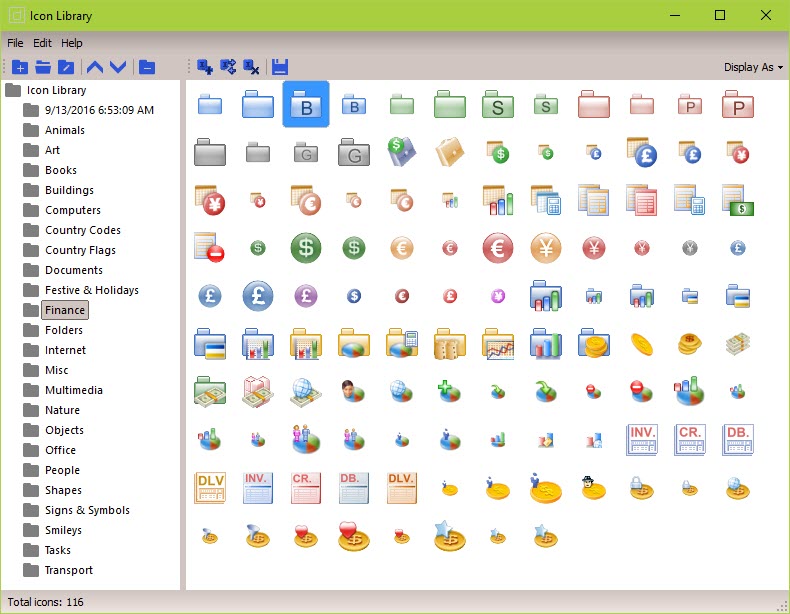Select the single gold coin icon
The width and height of the screenshot is (790, 614).
(642, 344)
